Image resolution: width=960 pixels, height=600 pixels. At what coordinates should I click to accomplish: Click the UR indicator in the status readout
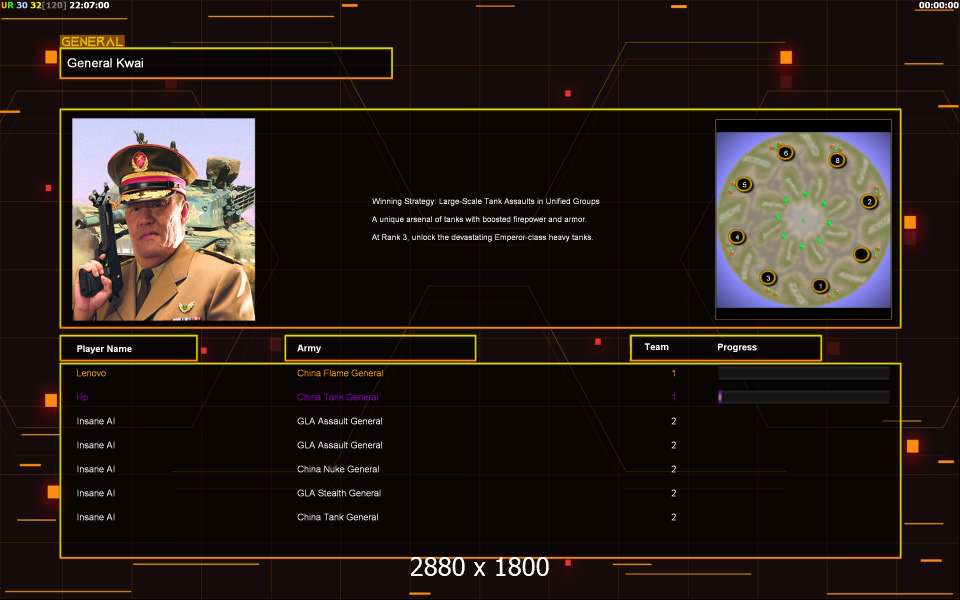(x=7, y=5)
